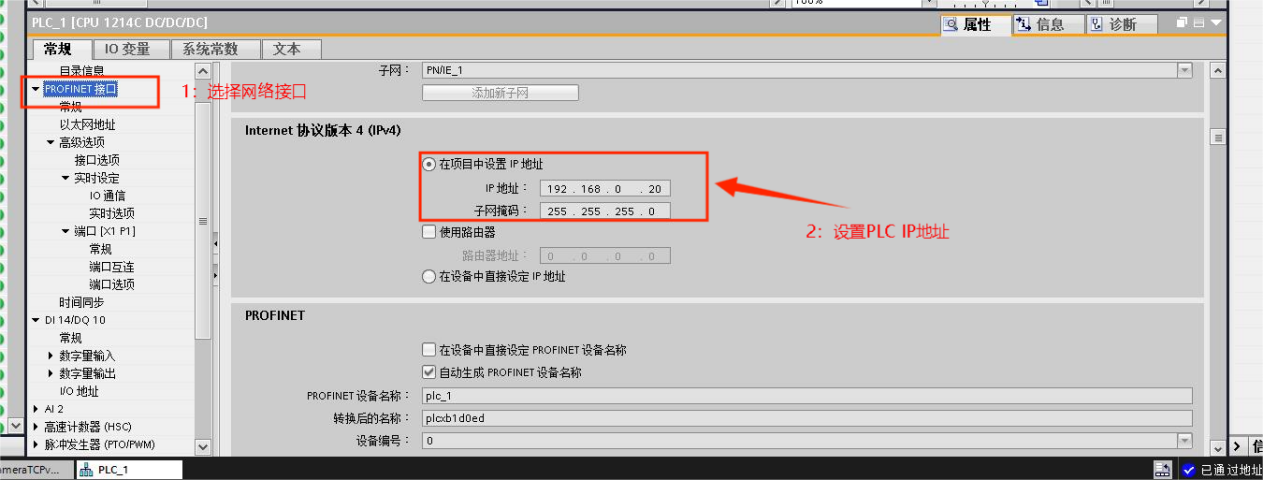
Task: Click the 信息 (Info) tab icon
Action: [x=1024, y=25]
